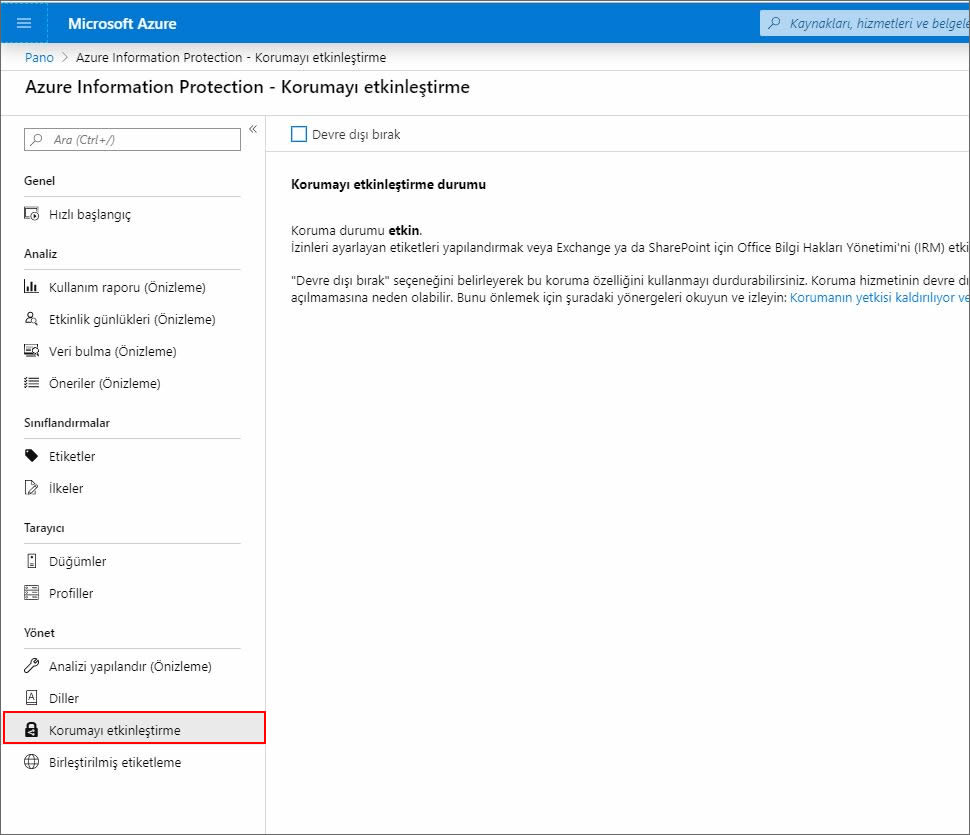Click the Genel section heading
Image resolution: width=970 pixels, height=835 pixels.
[x=40, y=181]
